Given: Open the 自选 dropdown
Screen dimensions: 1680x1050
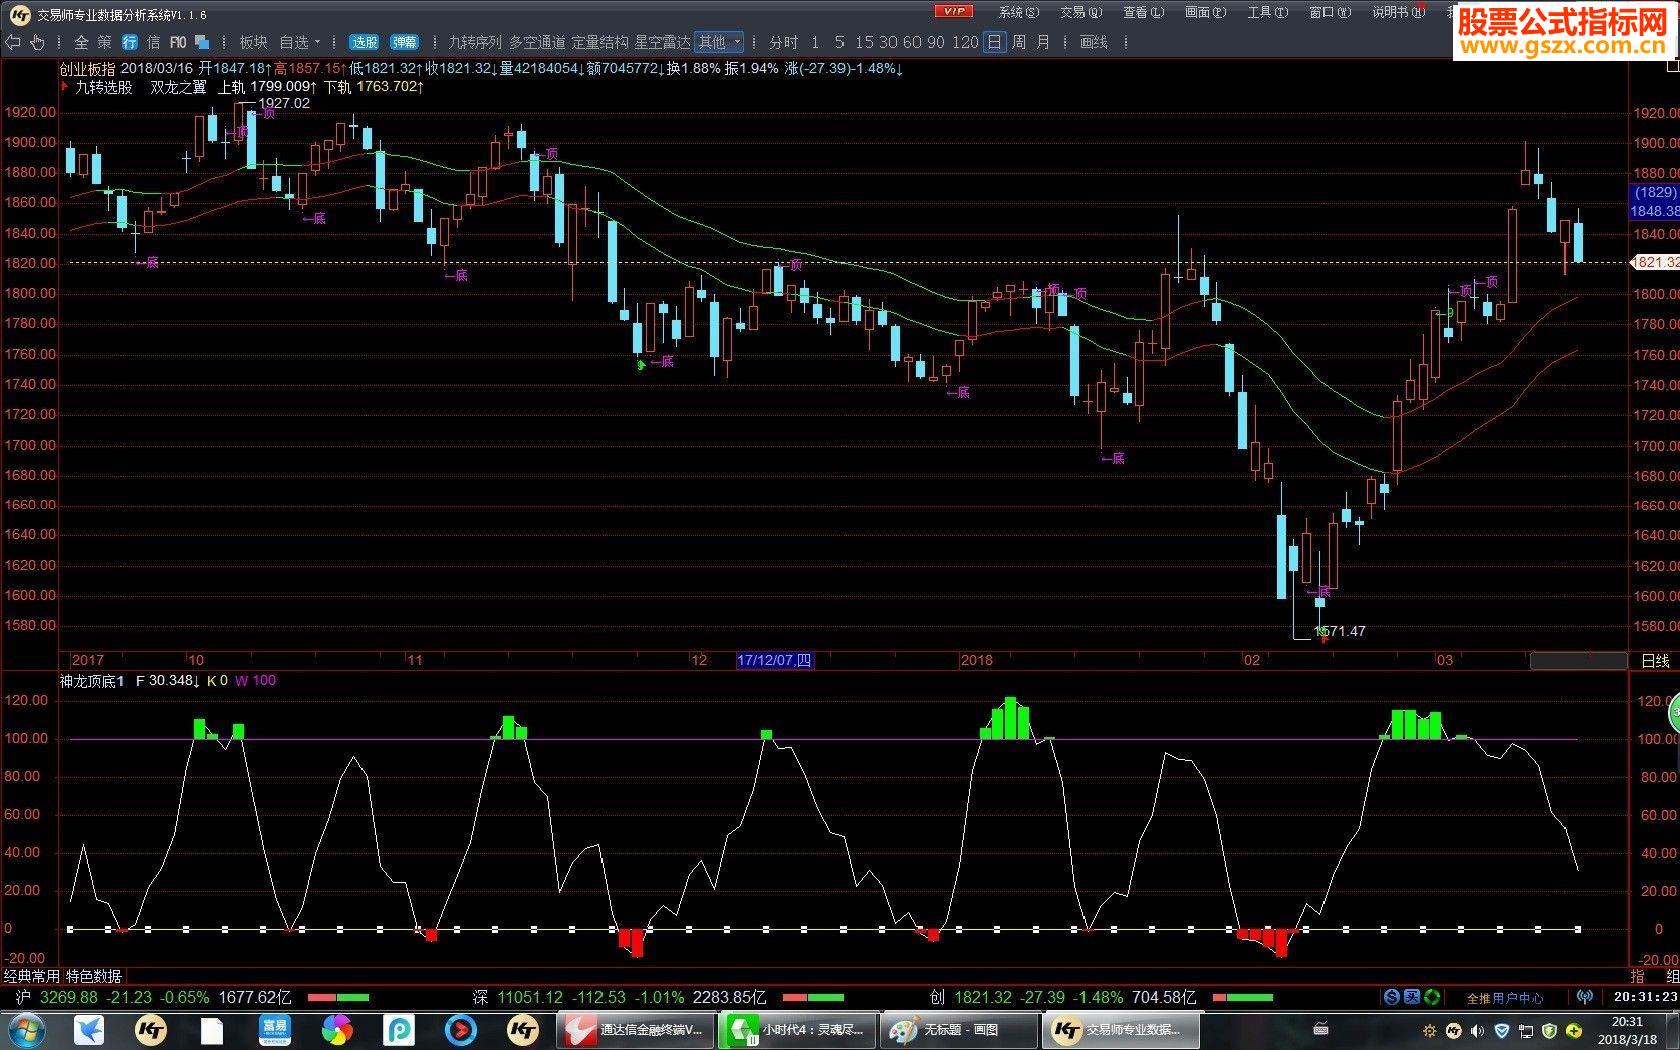Looking at the screenshot, I should tap(299, 42).
